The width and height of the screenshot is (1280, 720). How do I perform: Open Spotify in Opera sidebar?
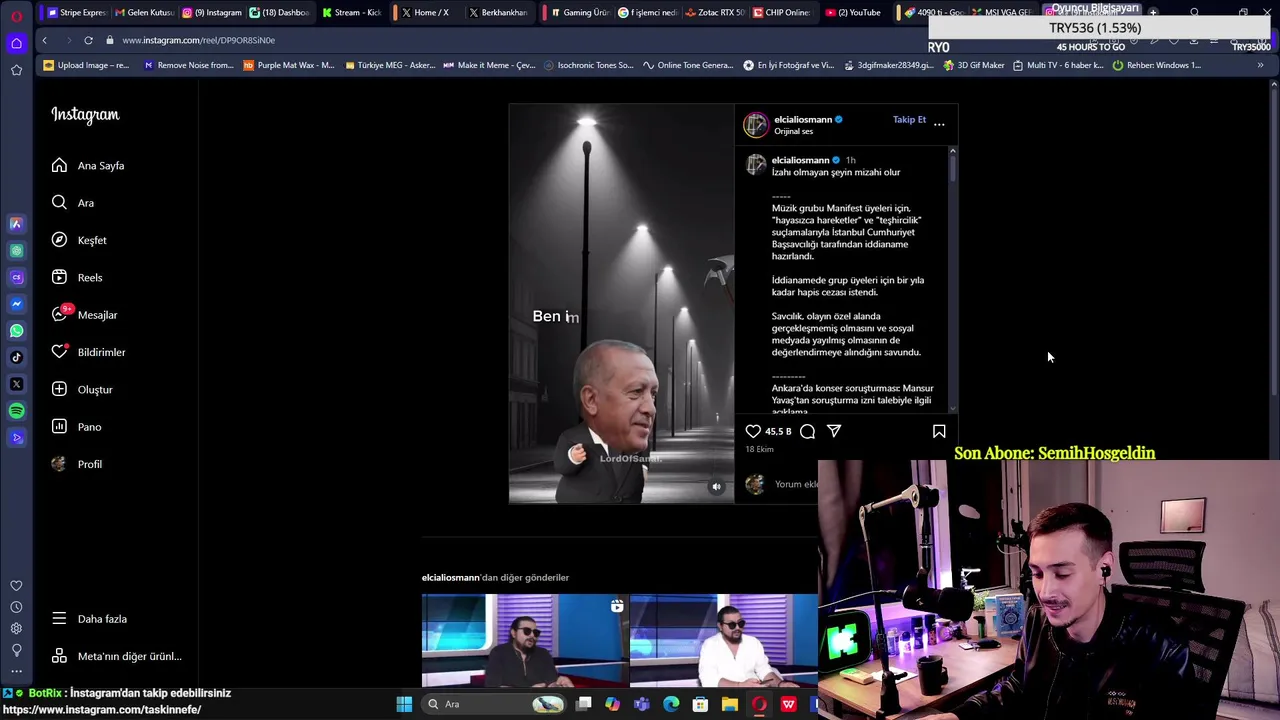(16, 411)
